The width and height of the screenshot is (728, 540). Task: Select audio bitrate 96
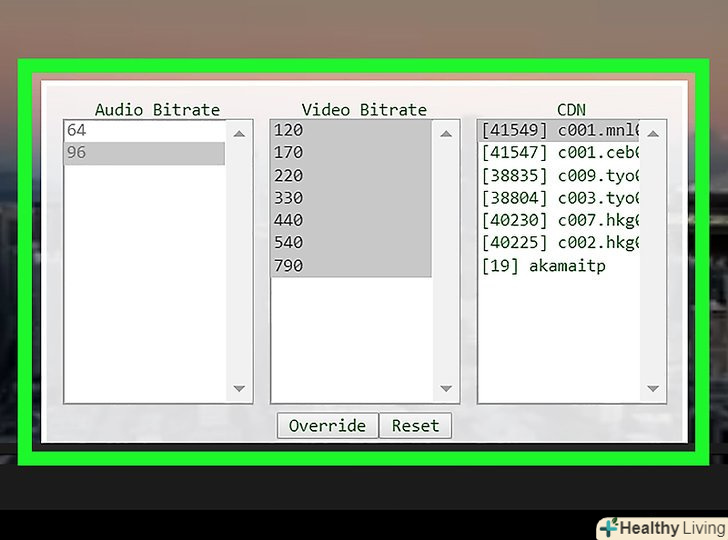(144, 153)
